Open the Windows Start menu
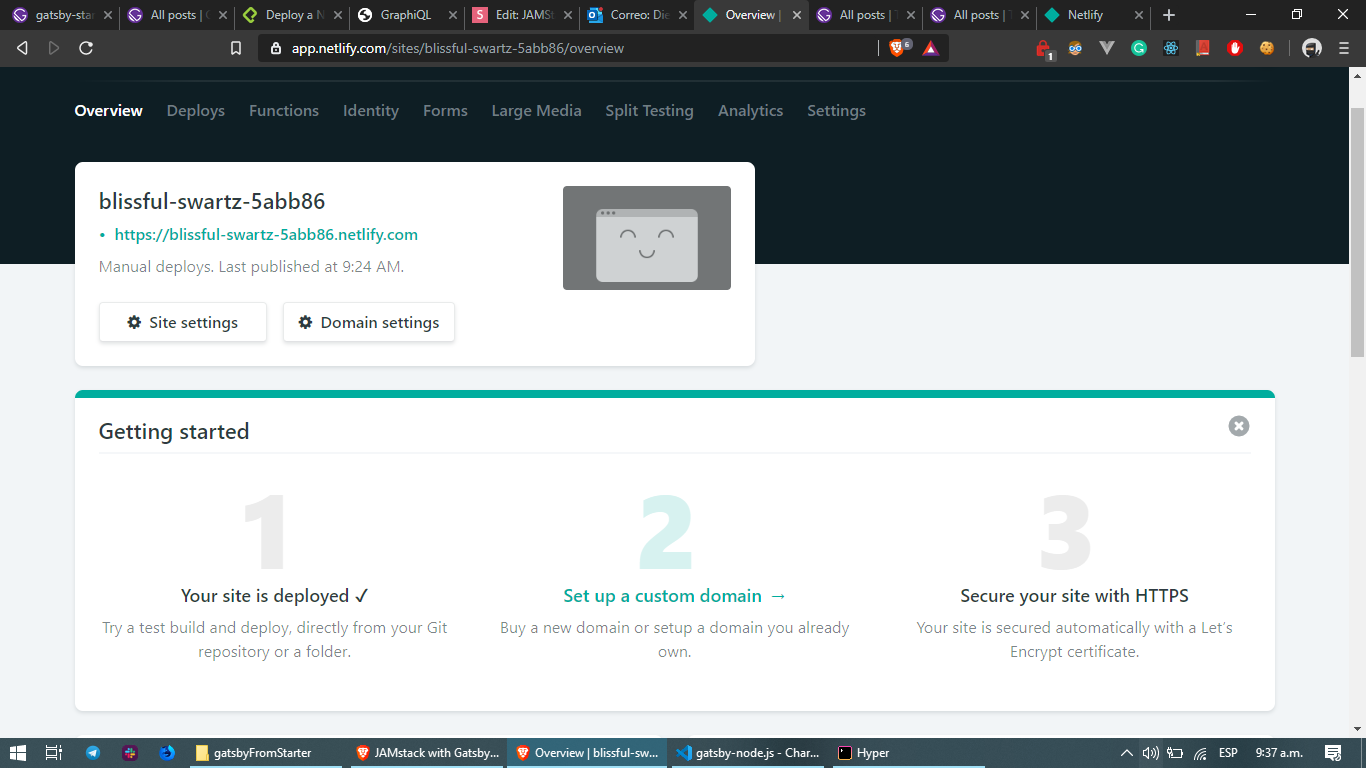This screenshot has height=768, width=1366. (18, 753)
